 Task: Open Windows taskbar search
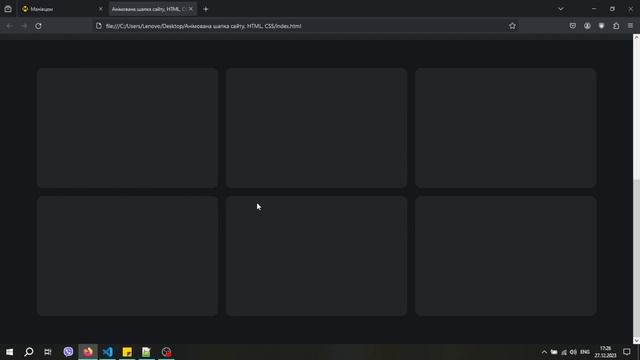click(29, 351)
